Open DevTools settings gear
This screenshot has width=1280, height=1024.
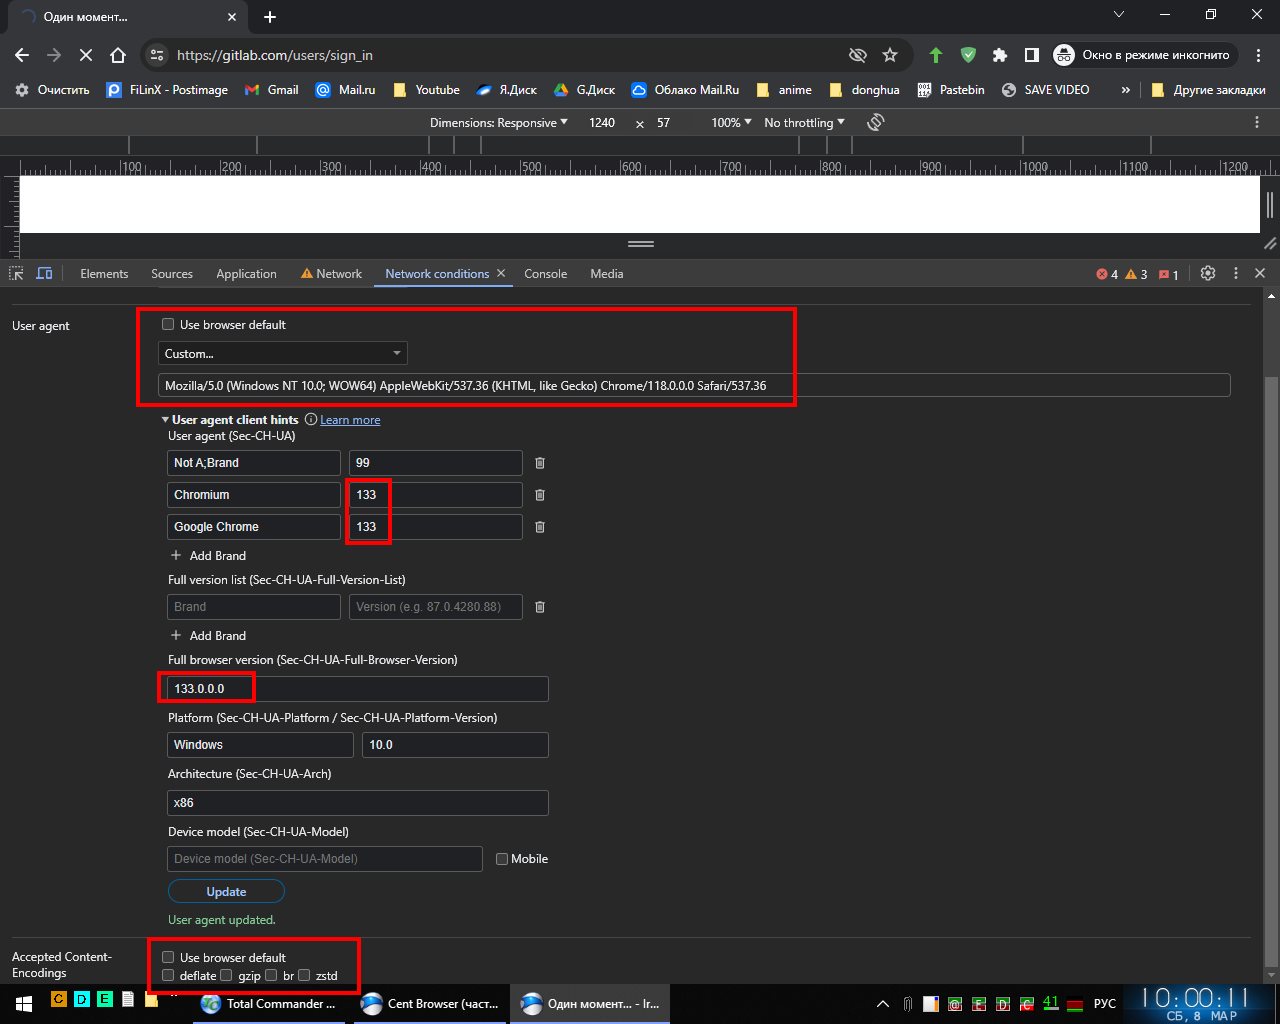click(x=1208, y=273)
